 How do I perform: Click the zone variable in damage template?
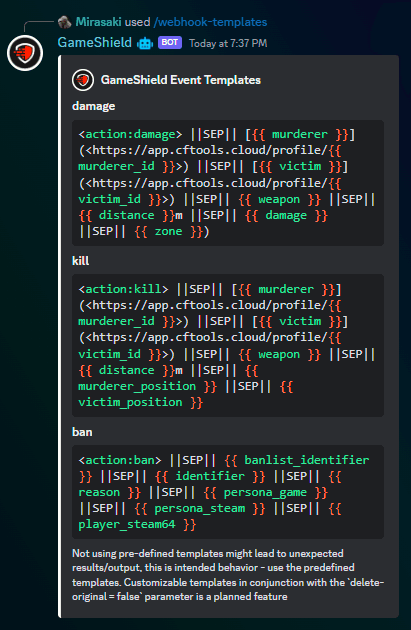coord(168,231)
